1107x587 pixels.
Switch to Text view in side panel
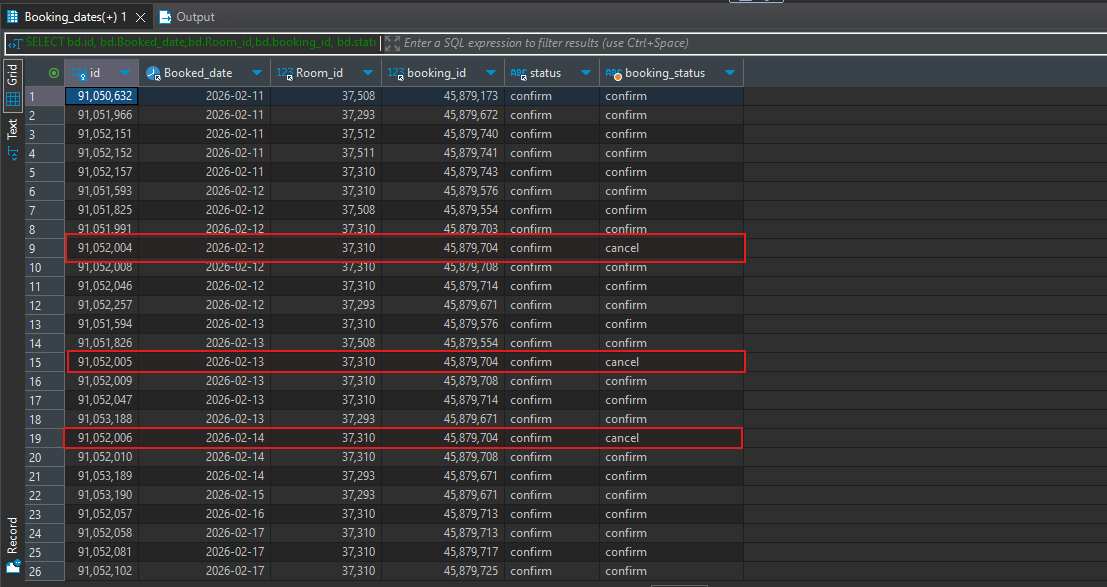pos(13,138)
